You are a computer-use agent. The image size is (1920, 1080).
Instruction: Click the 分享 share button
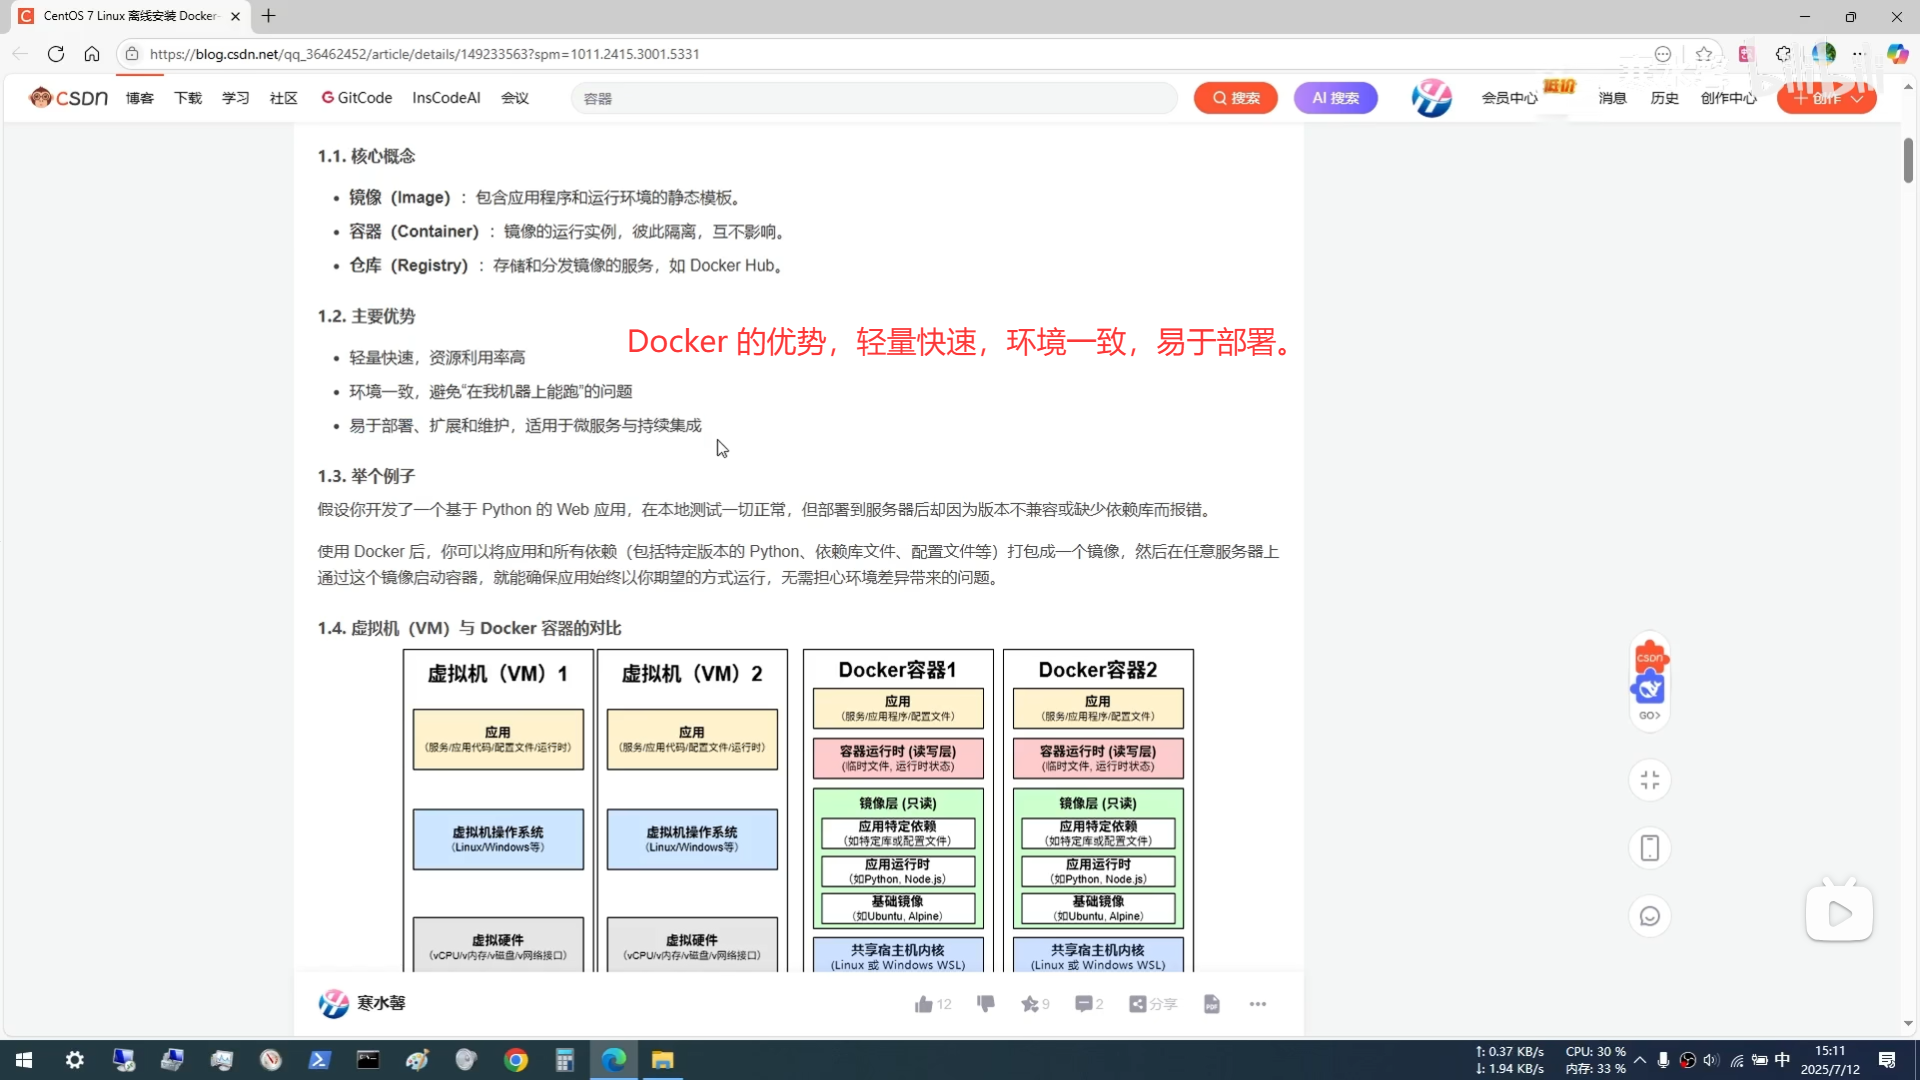tap(1152, 1004)
